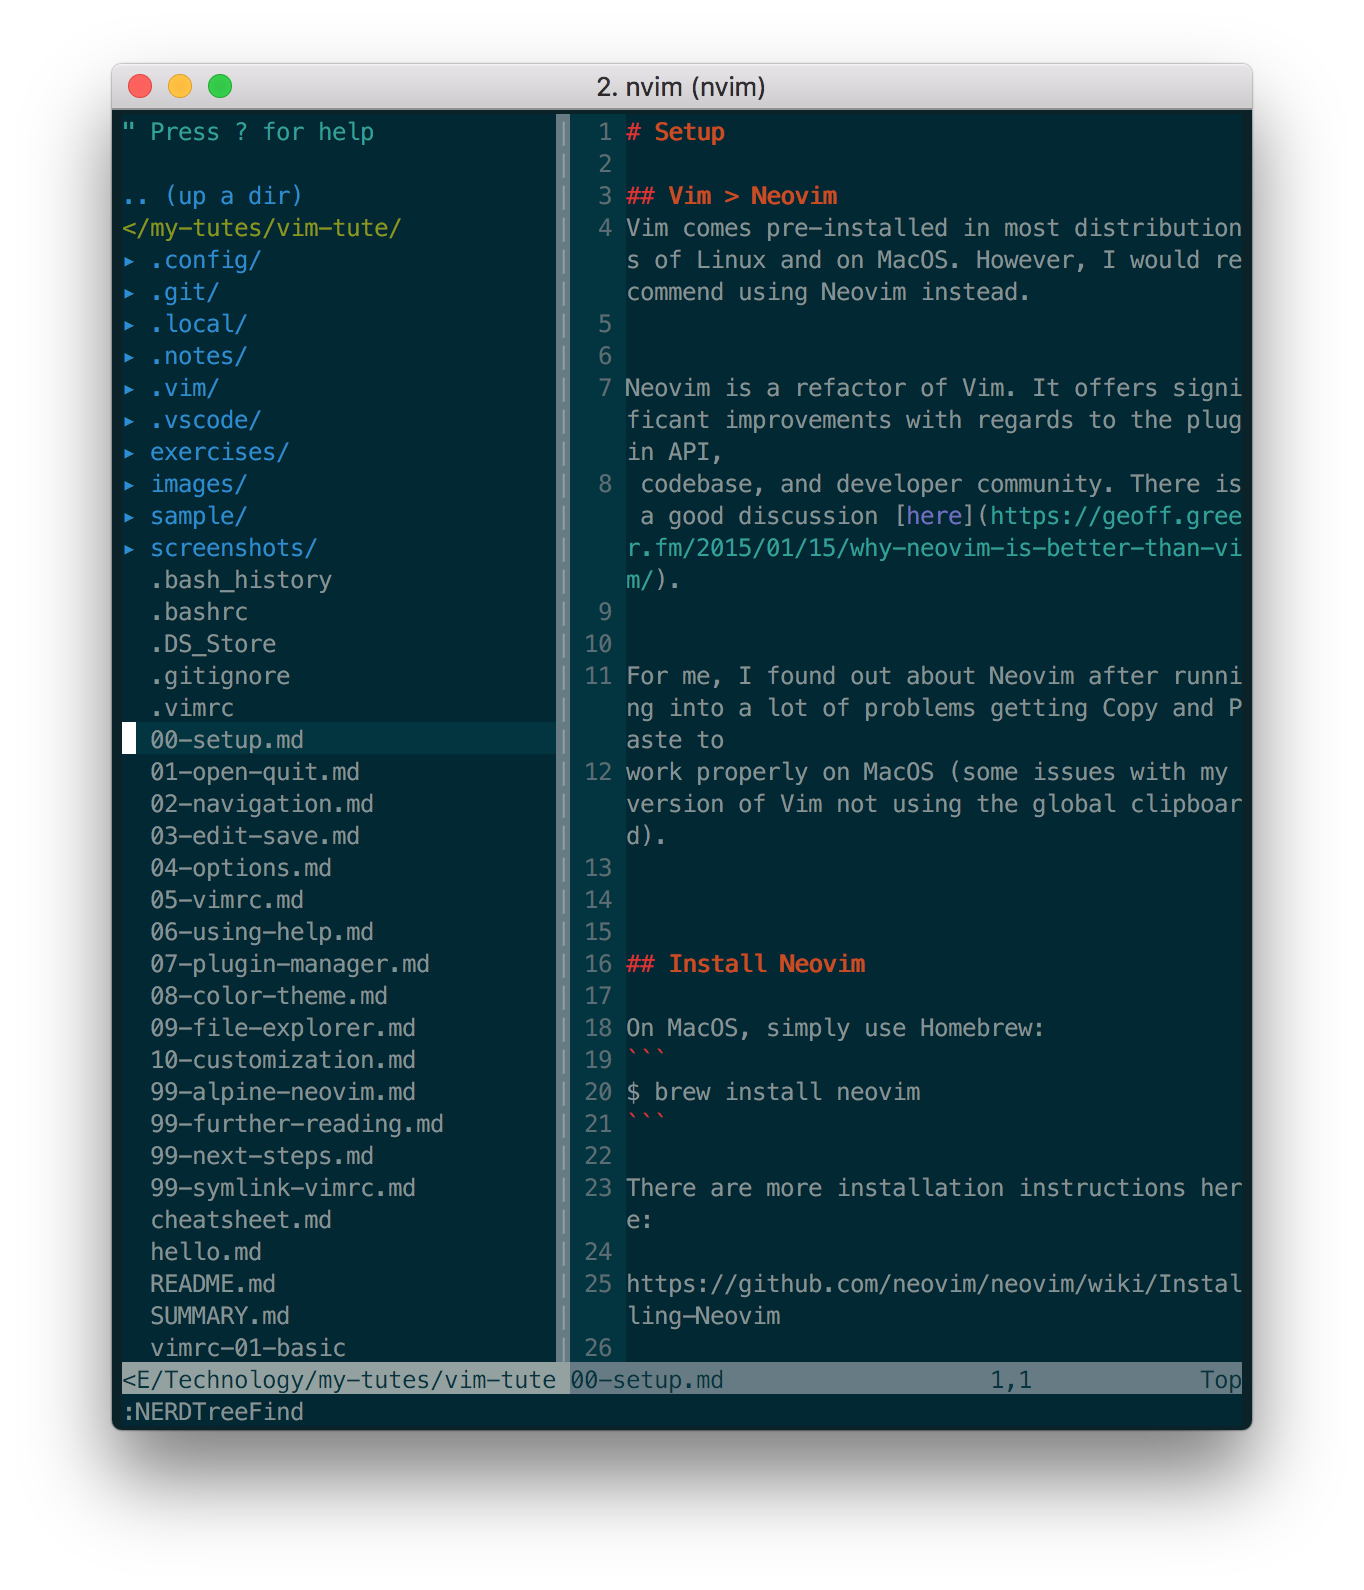Viewport: 1364px width, 1590px height.
Task: Click the '[here]' markdown link text
Action: pyautogui.click(x=934, y=516)
